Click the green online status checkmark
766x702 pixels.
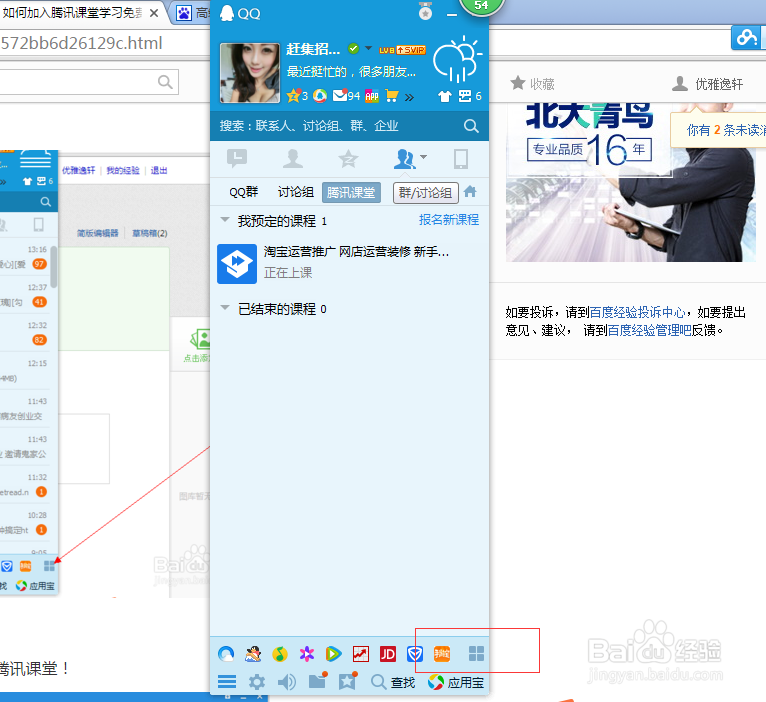point(353,48)
